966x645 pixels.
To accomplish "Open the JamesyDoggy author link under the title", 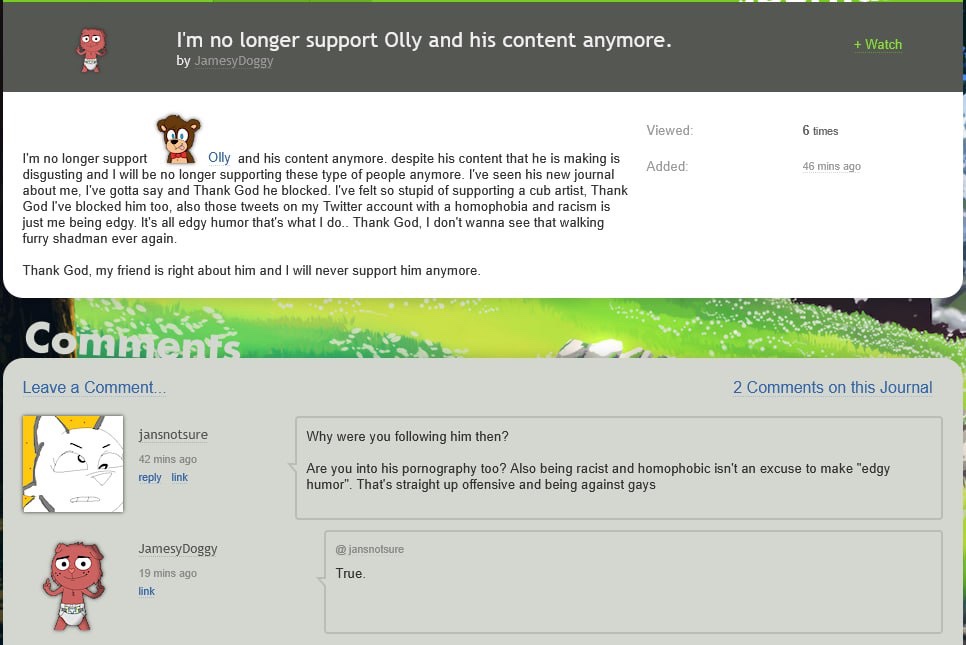I will tap(233, 61).
